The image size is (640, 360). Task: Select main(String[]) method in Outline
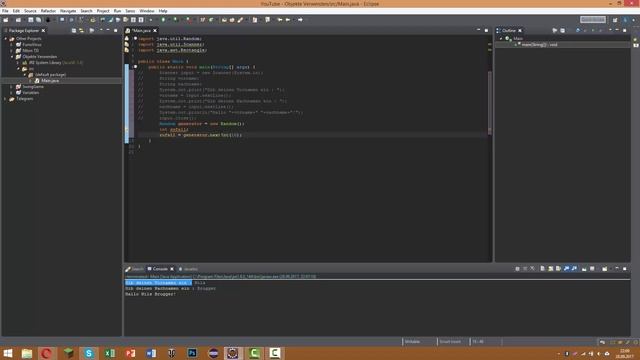click(x=539, y=45)
